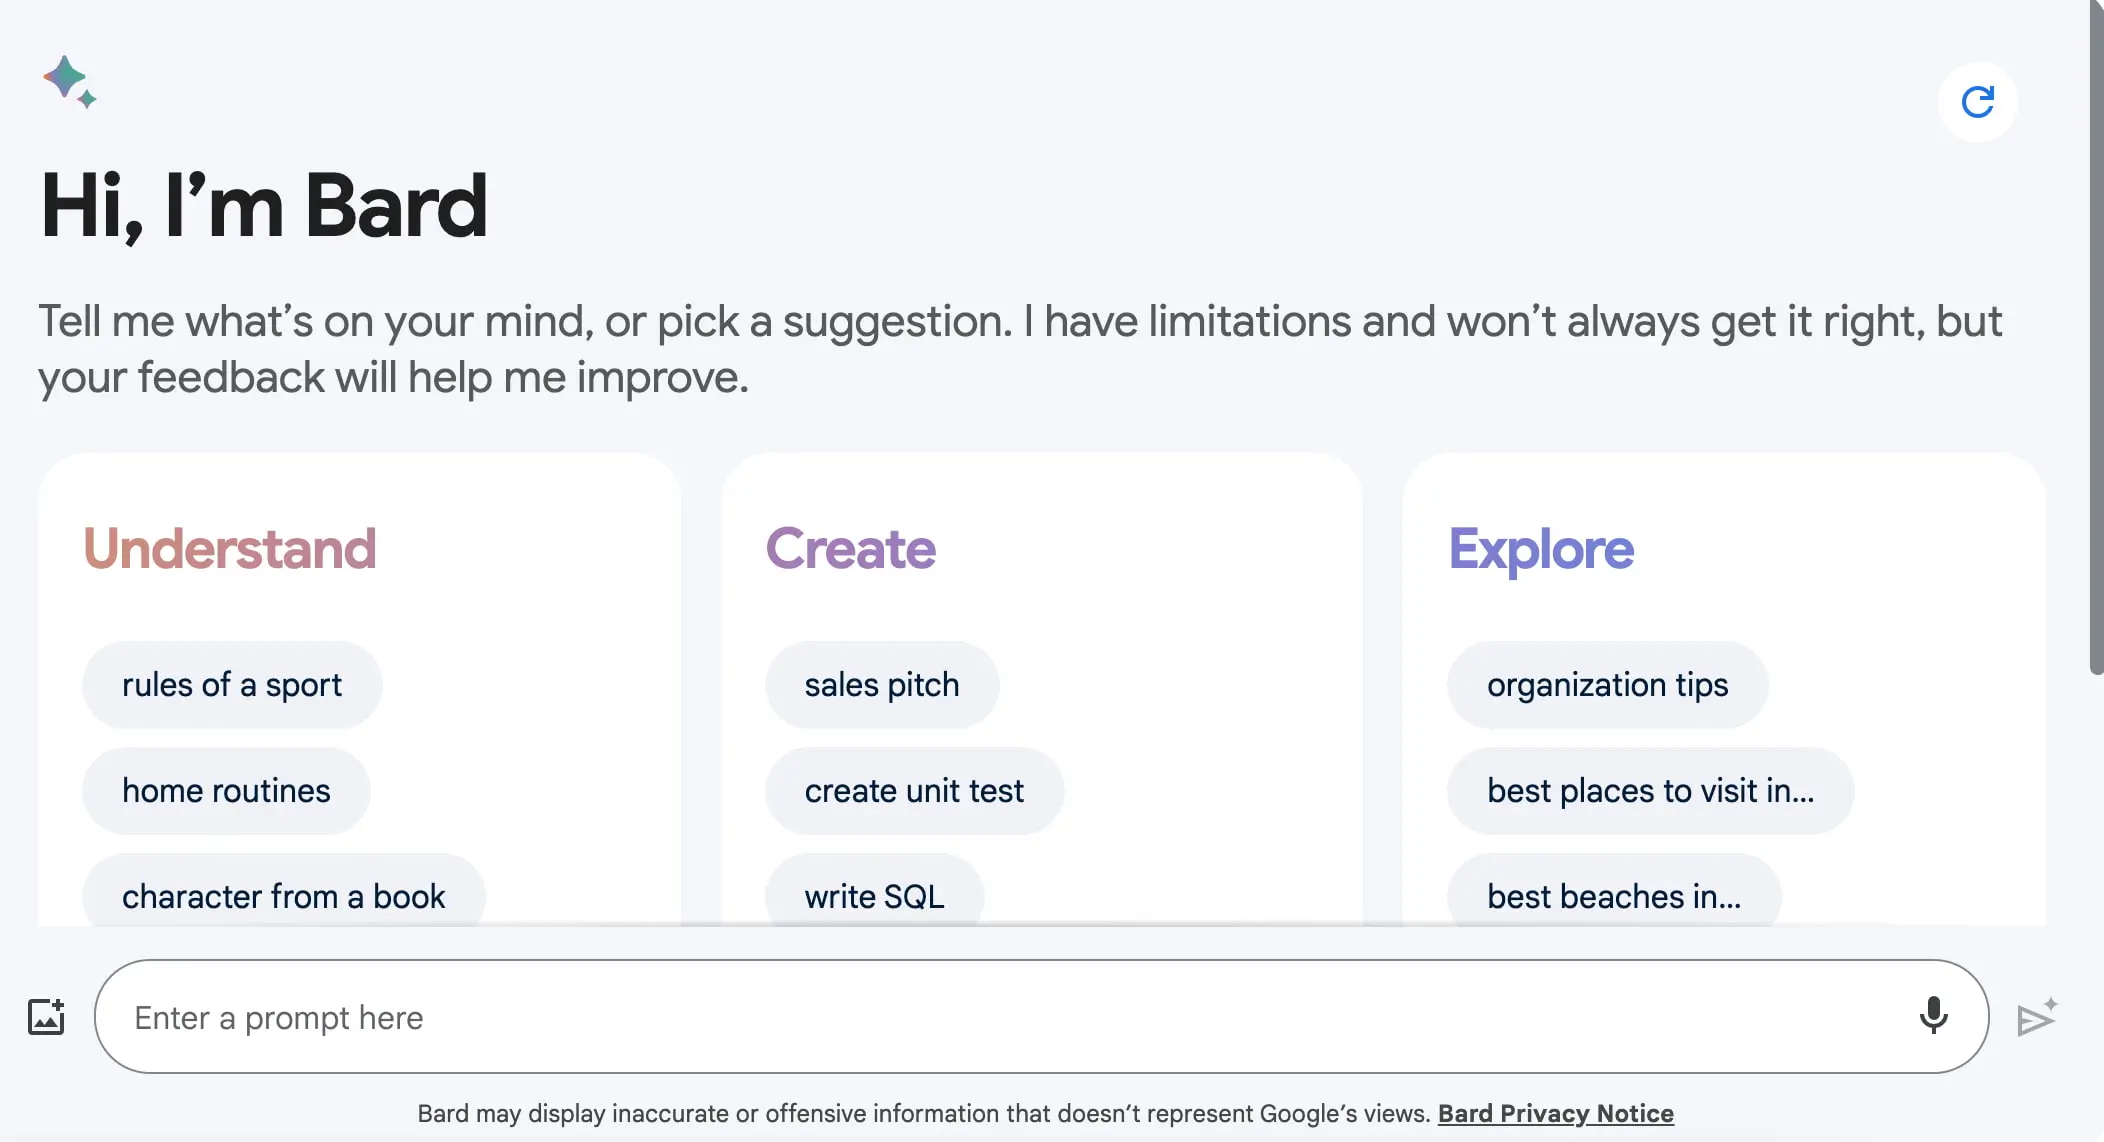Choose "best places to visit in..." suggestion
Image resolution: width=2104 pixels, height=1142 pixels.
(1650, 791)
